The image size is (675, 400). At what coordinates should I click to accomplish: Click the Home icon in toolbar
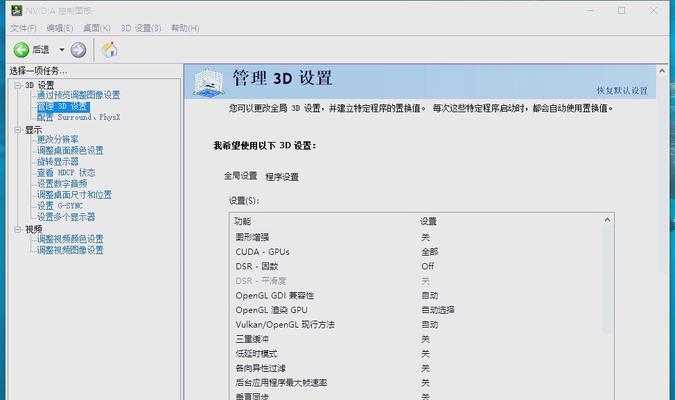tap(109, 50)
